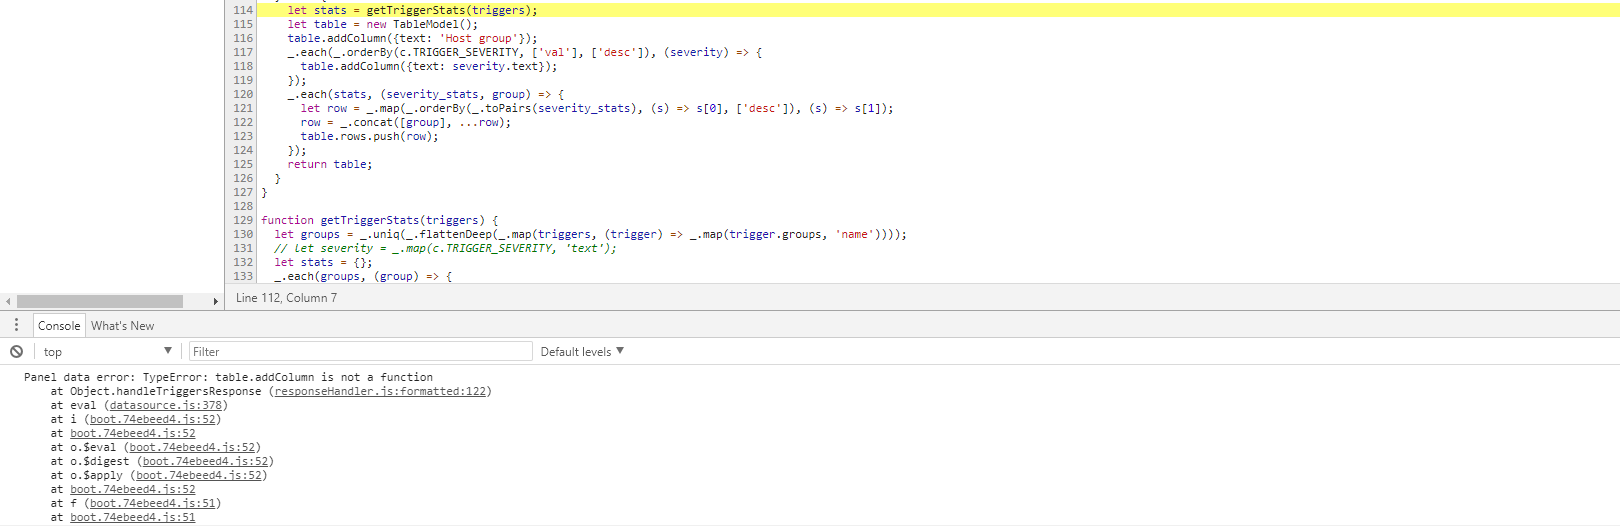Set a breakpoint on line number 120

click(243, 94)
